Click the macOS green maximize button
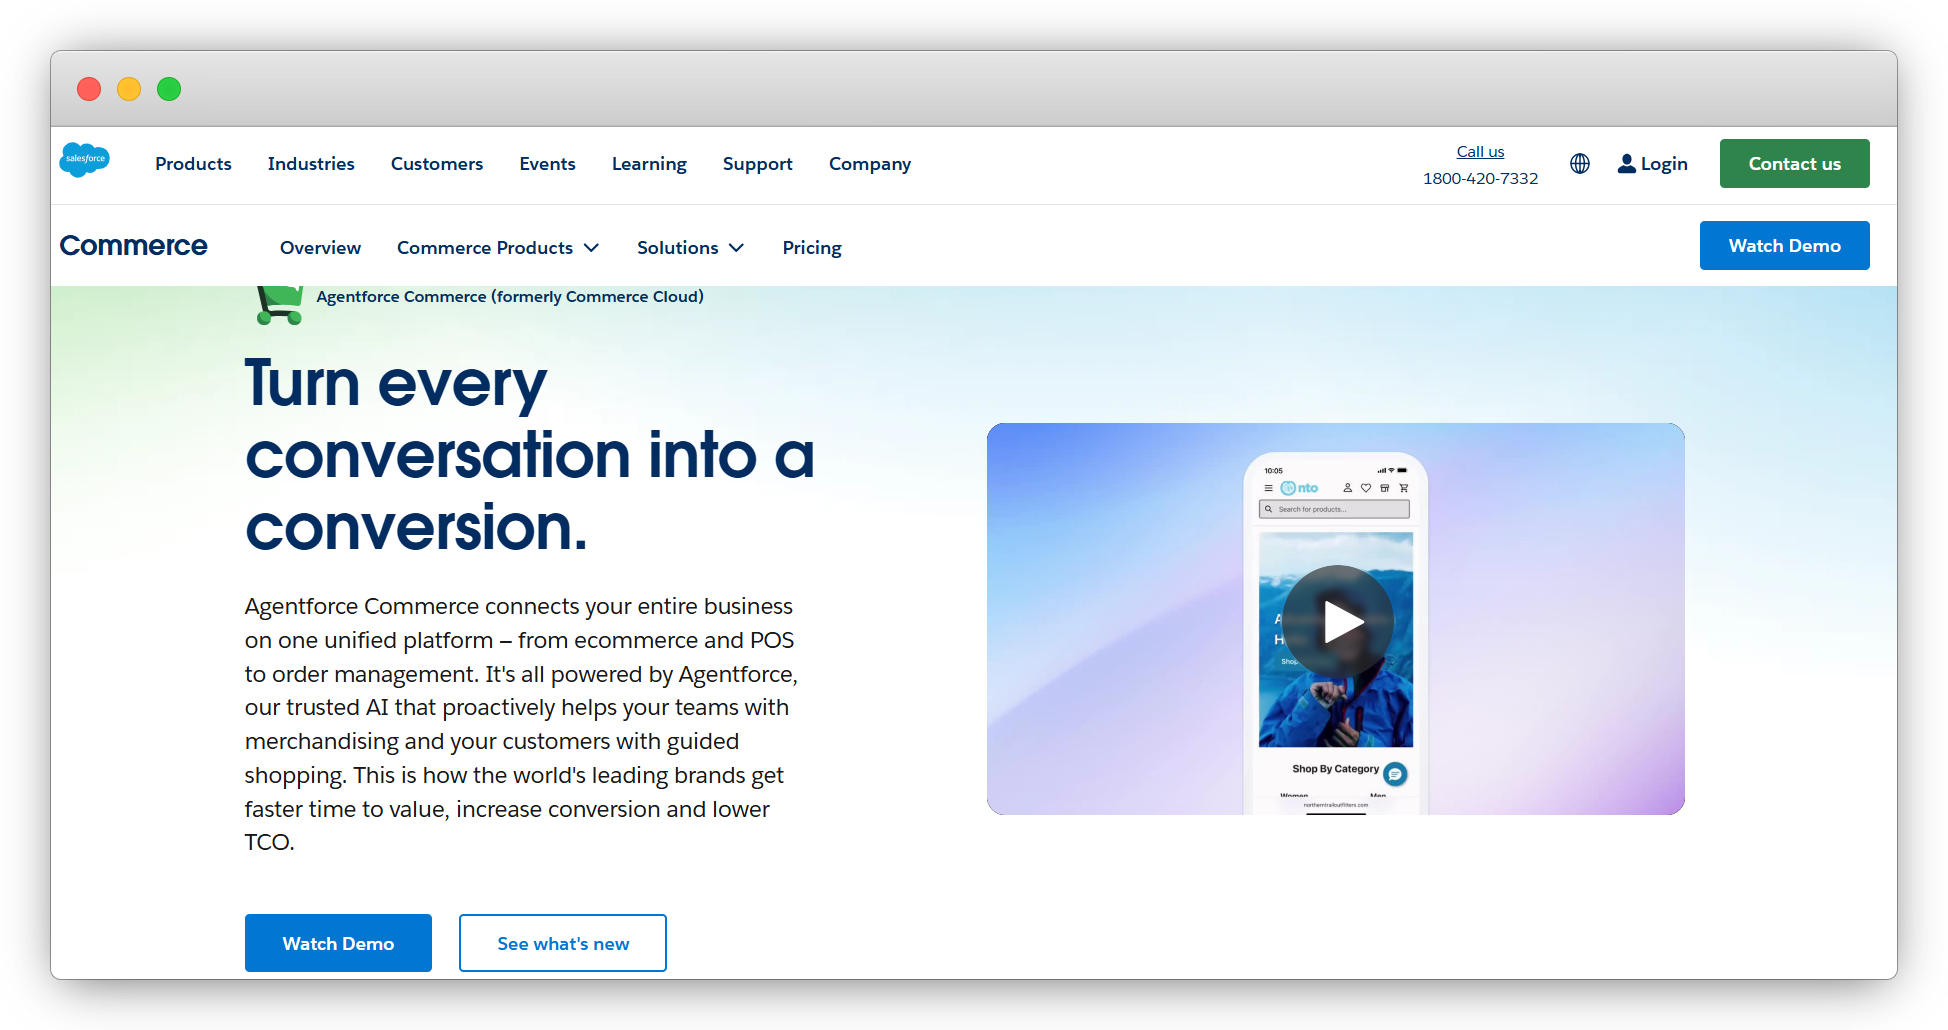This screenshot has height=1030, width=1948. click(x=169, y=89)
